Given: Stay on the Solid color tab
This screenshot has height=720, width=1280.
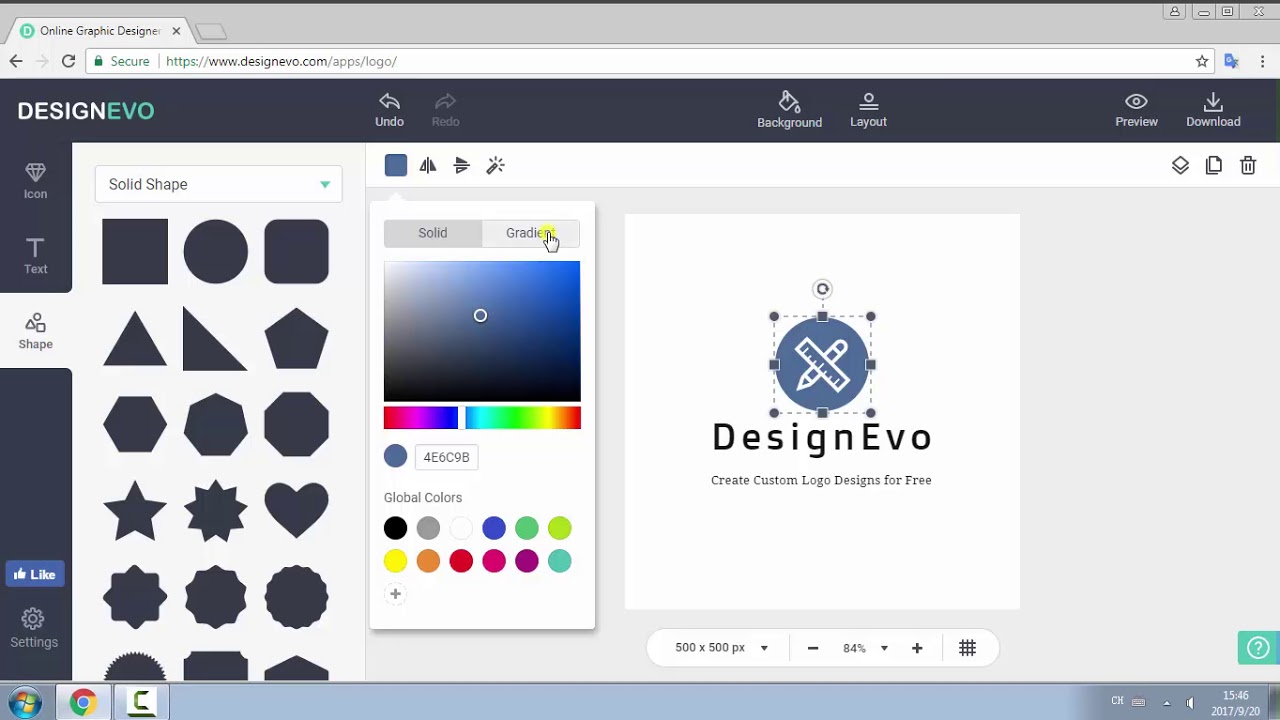Looking at the screenshot, I should [432, 233].
